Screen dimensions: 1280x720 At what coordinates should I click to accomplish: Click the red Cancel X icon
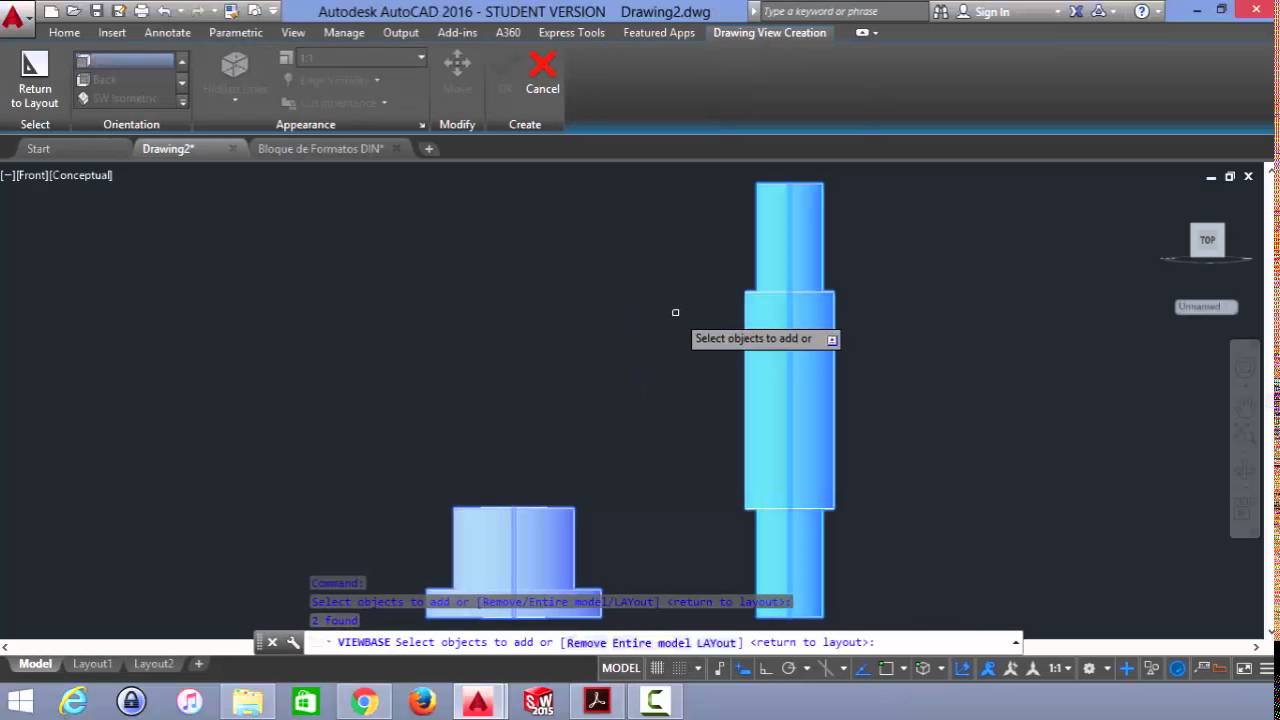click(x=542, y=65)
